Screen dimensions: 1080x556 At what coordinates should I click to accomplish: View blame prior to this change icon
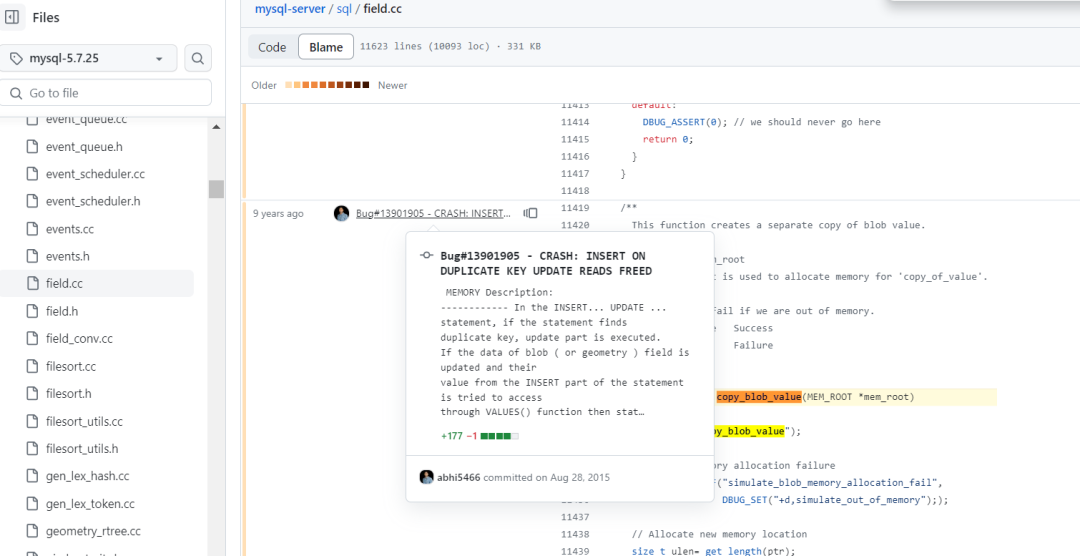point(530,214)
